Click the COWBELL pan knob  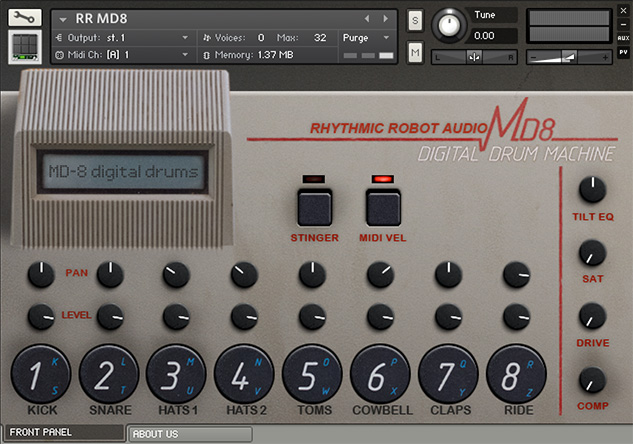click(380, 274)
